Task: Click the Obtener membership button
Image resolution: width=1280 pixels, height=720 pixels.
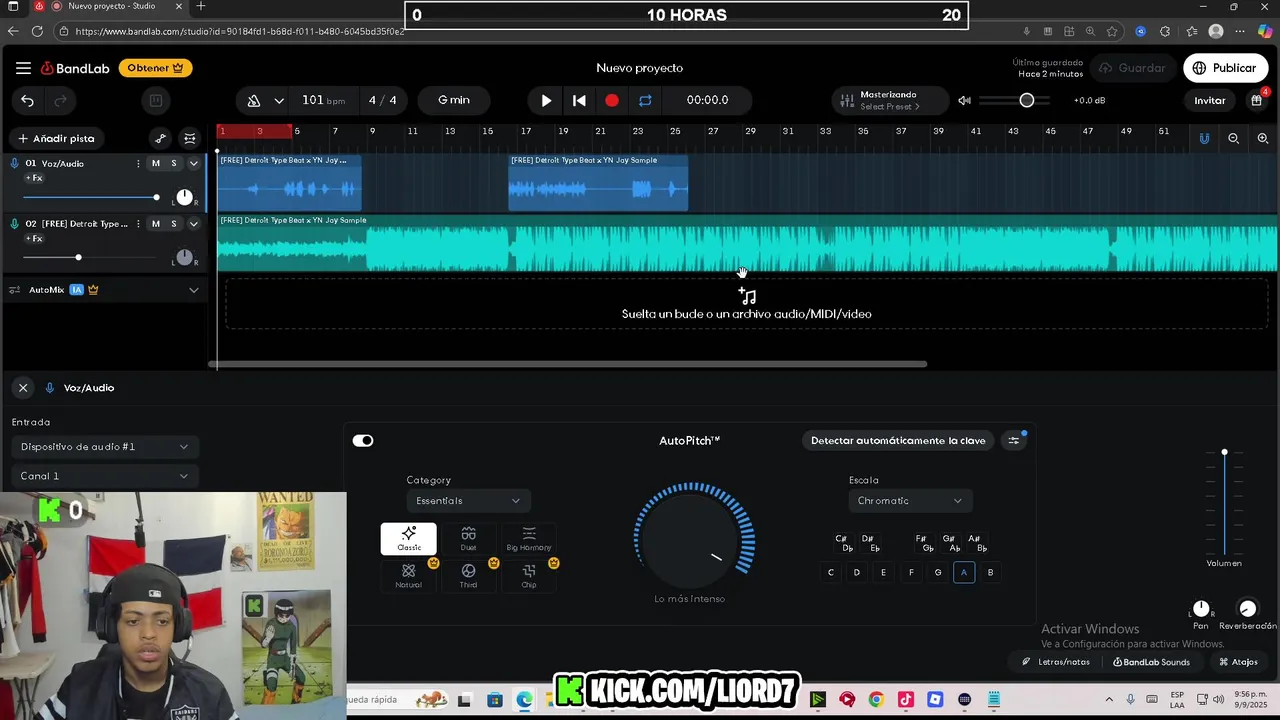Action: tap(155, 68)
